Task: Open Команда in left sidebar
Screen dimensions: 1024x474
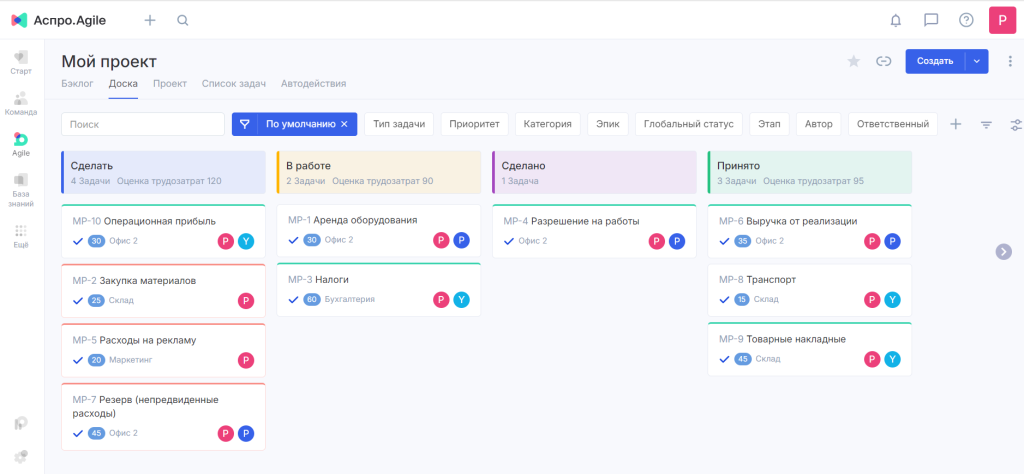Action: pyautogui.click(x=21, y=103)
